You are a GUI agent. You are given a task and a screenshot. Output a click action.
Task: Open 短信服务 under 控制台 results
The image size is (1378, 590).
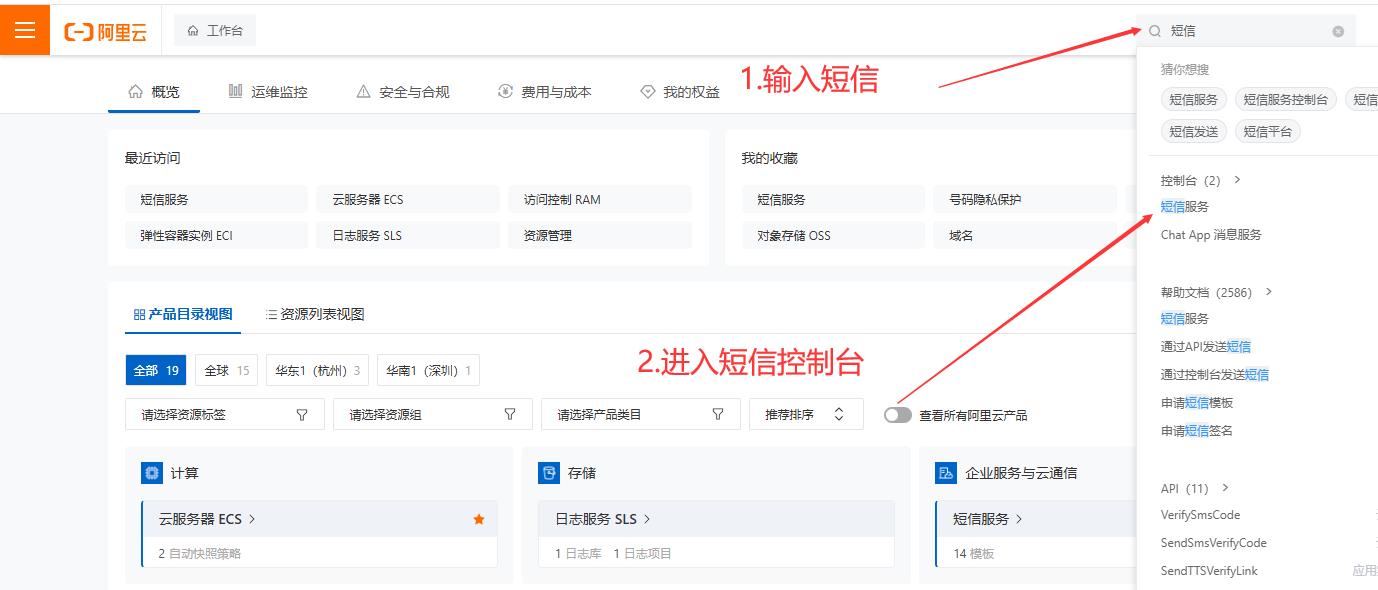(x=1185, y=207)
